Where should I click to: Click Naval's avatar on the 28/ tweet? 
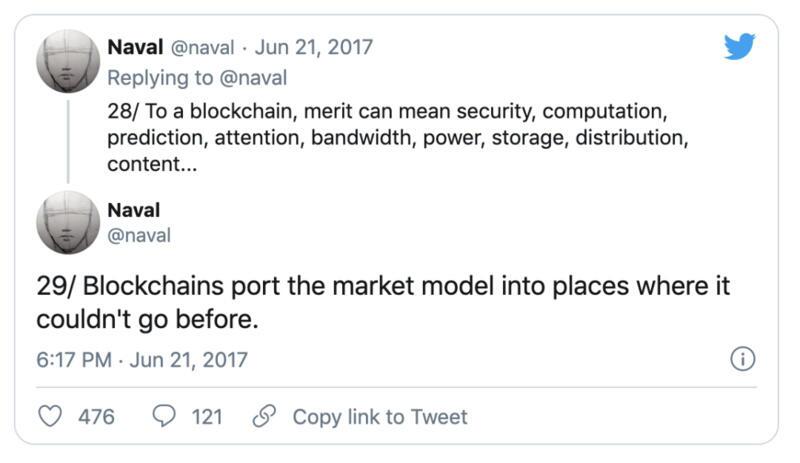click(x=67, y=62)
